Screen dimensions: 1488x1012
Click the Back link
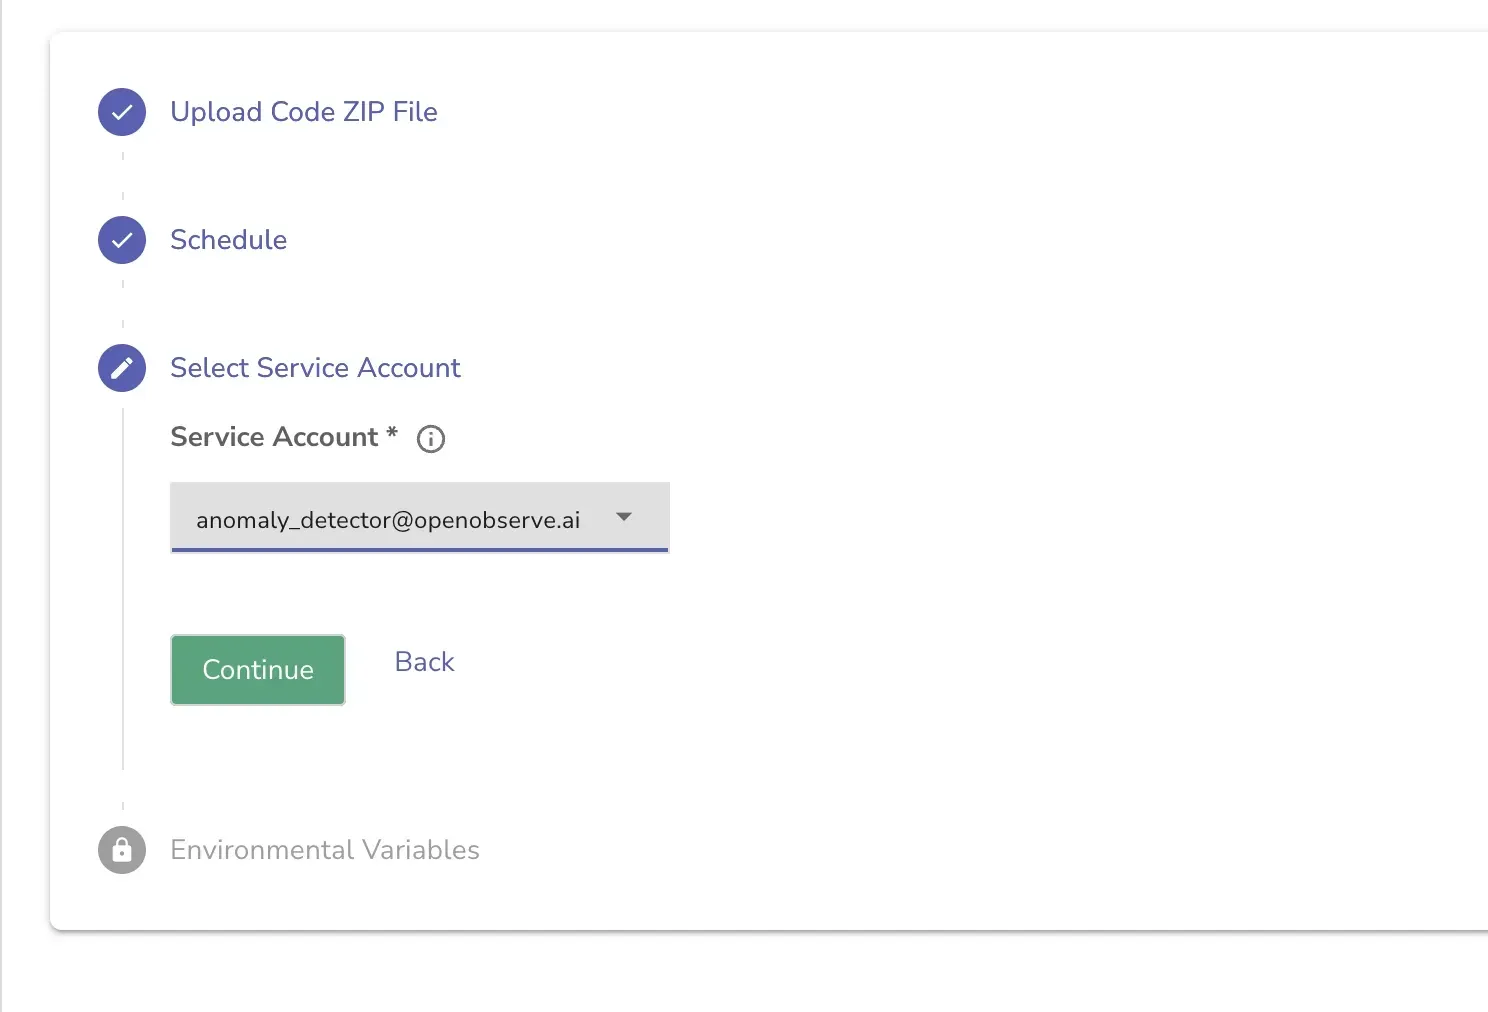coord(424,662)
